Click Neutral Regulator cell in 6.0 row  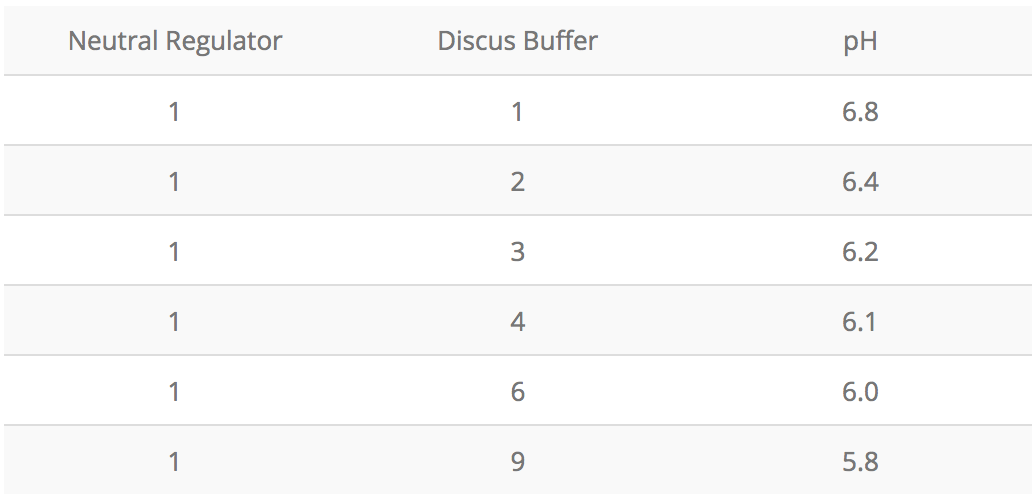point(174,391)
